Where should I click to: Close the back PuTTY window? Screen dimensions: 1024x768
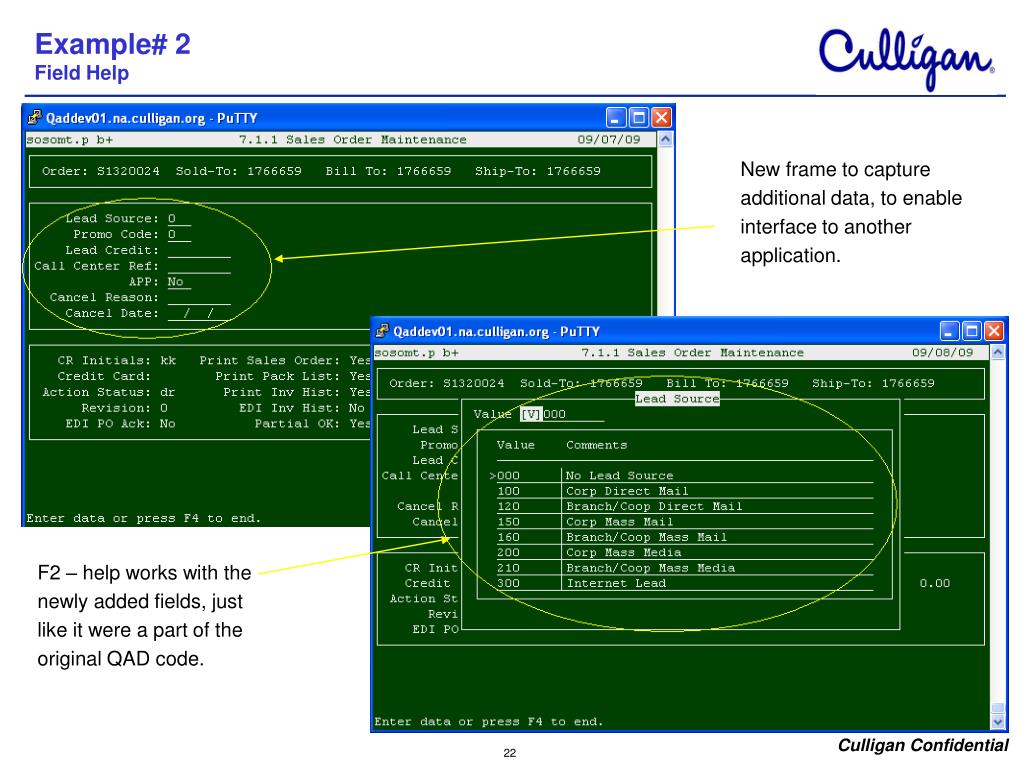[x=661, y=118]
